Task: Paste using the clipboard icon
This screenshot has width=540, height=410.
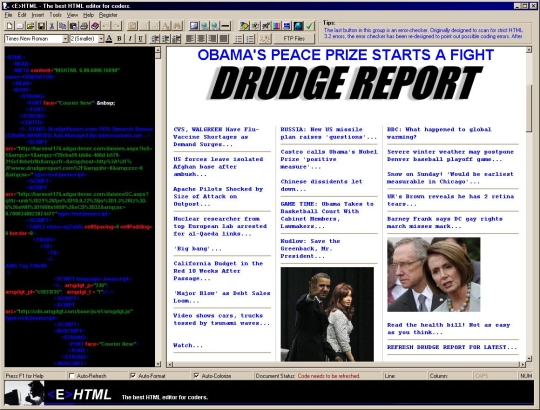Action: click(x=73, y=26)
